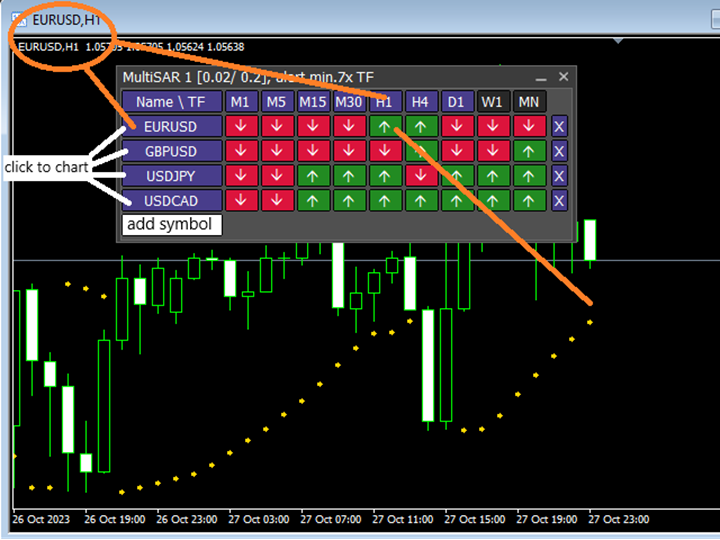The width and height of the screenshot is (720, 540).
Task: Toggle the W1 timeframe column
Action: pos(493,102)
